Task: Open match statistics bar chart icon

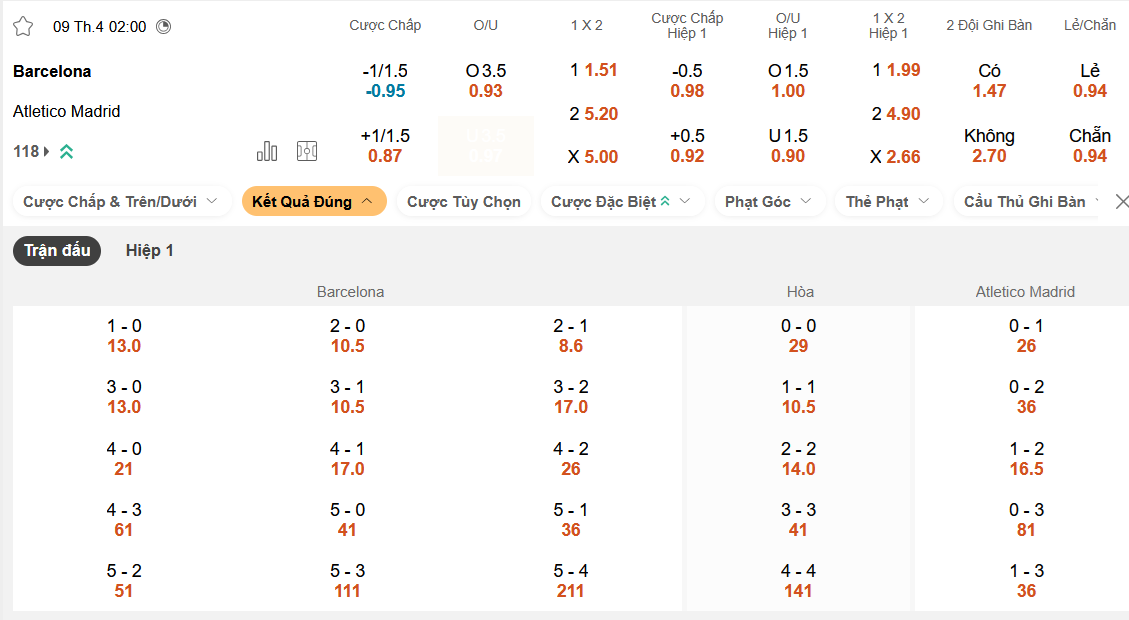Action: (267, 151)
